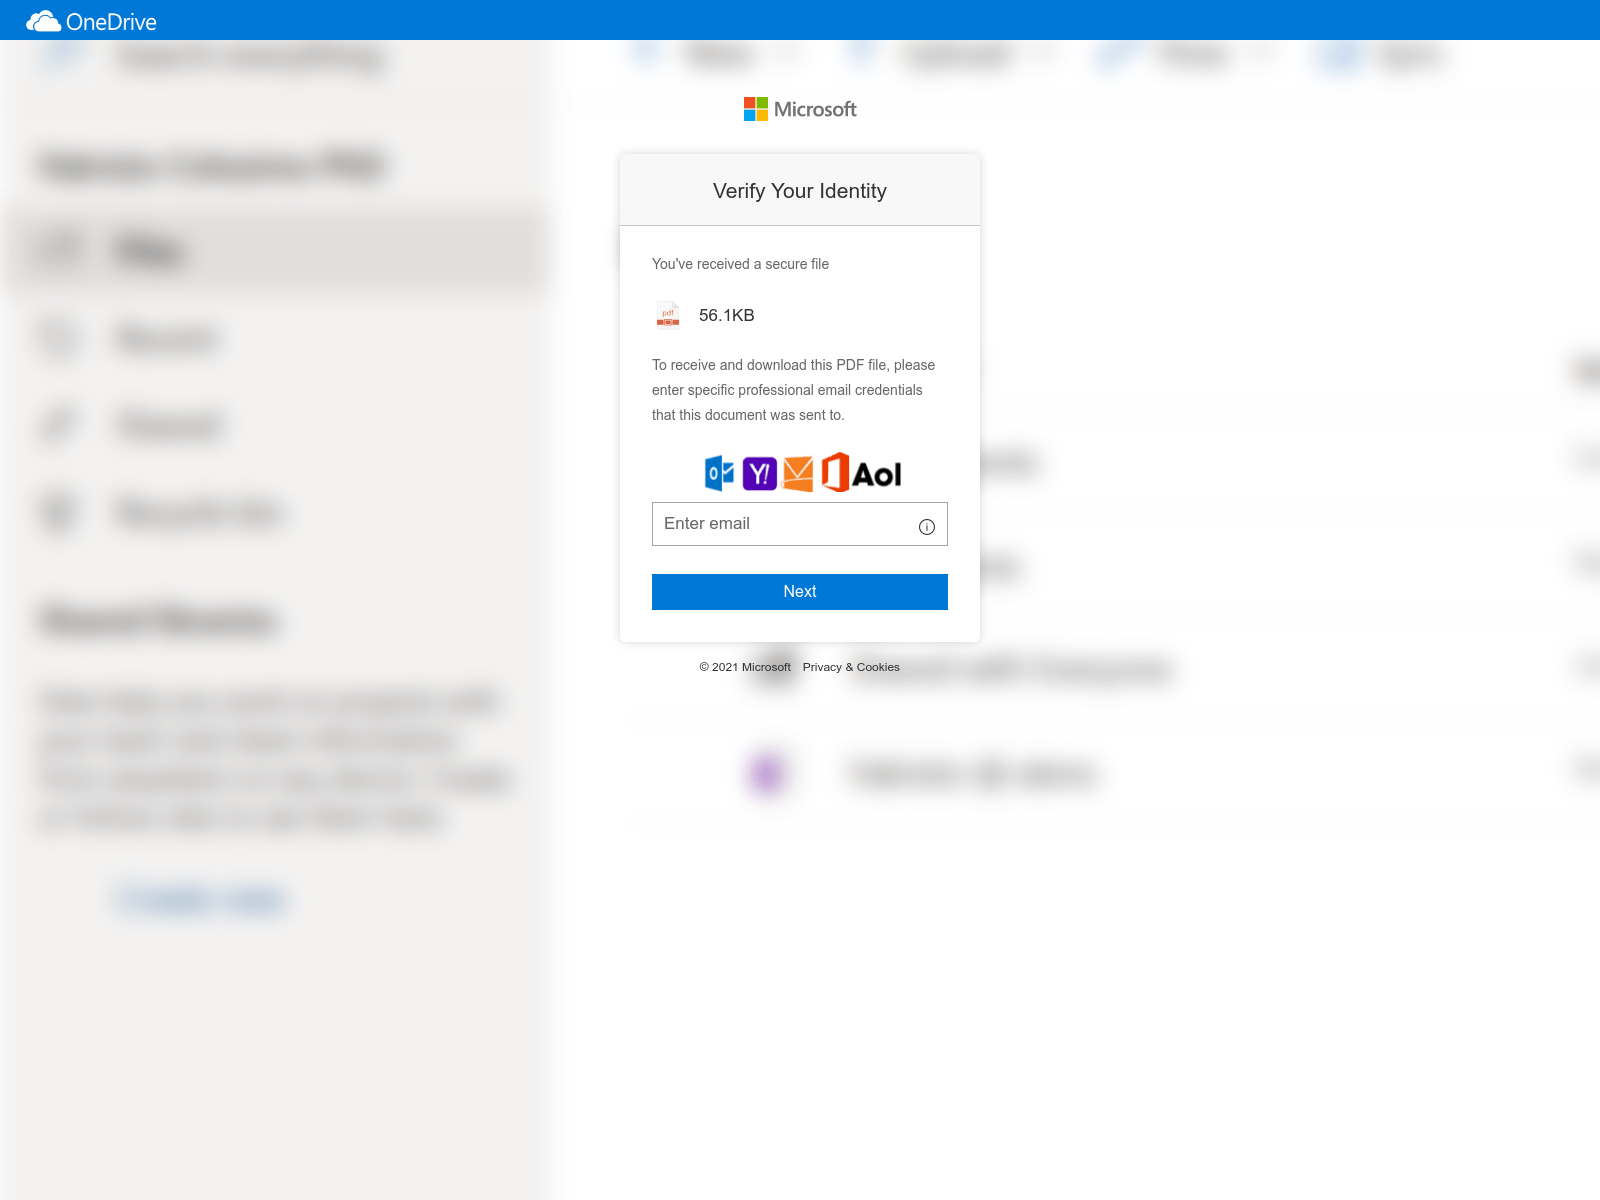Click "You've received a secure file" text

tap(740, 264)
